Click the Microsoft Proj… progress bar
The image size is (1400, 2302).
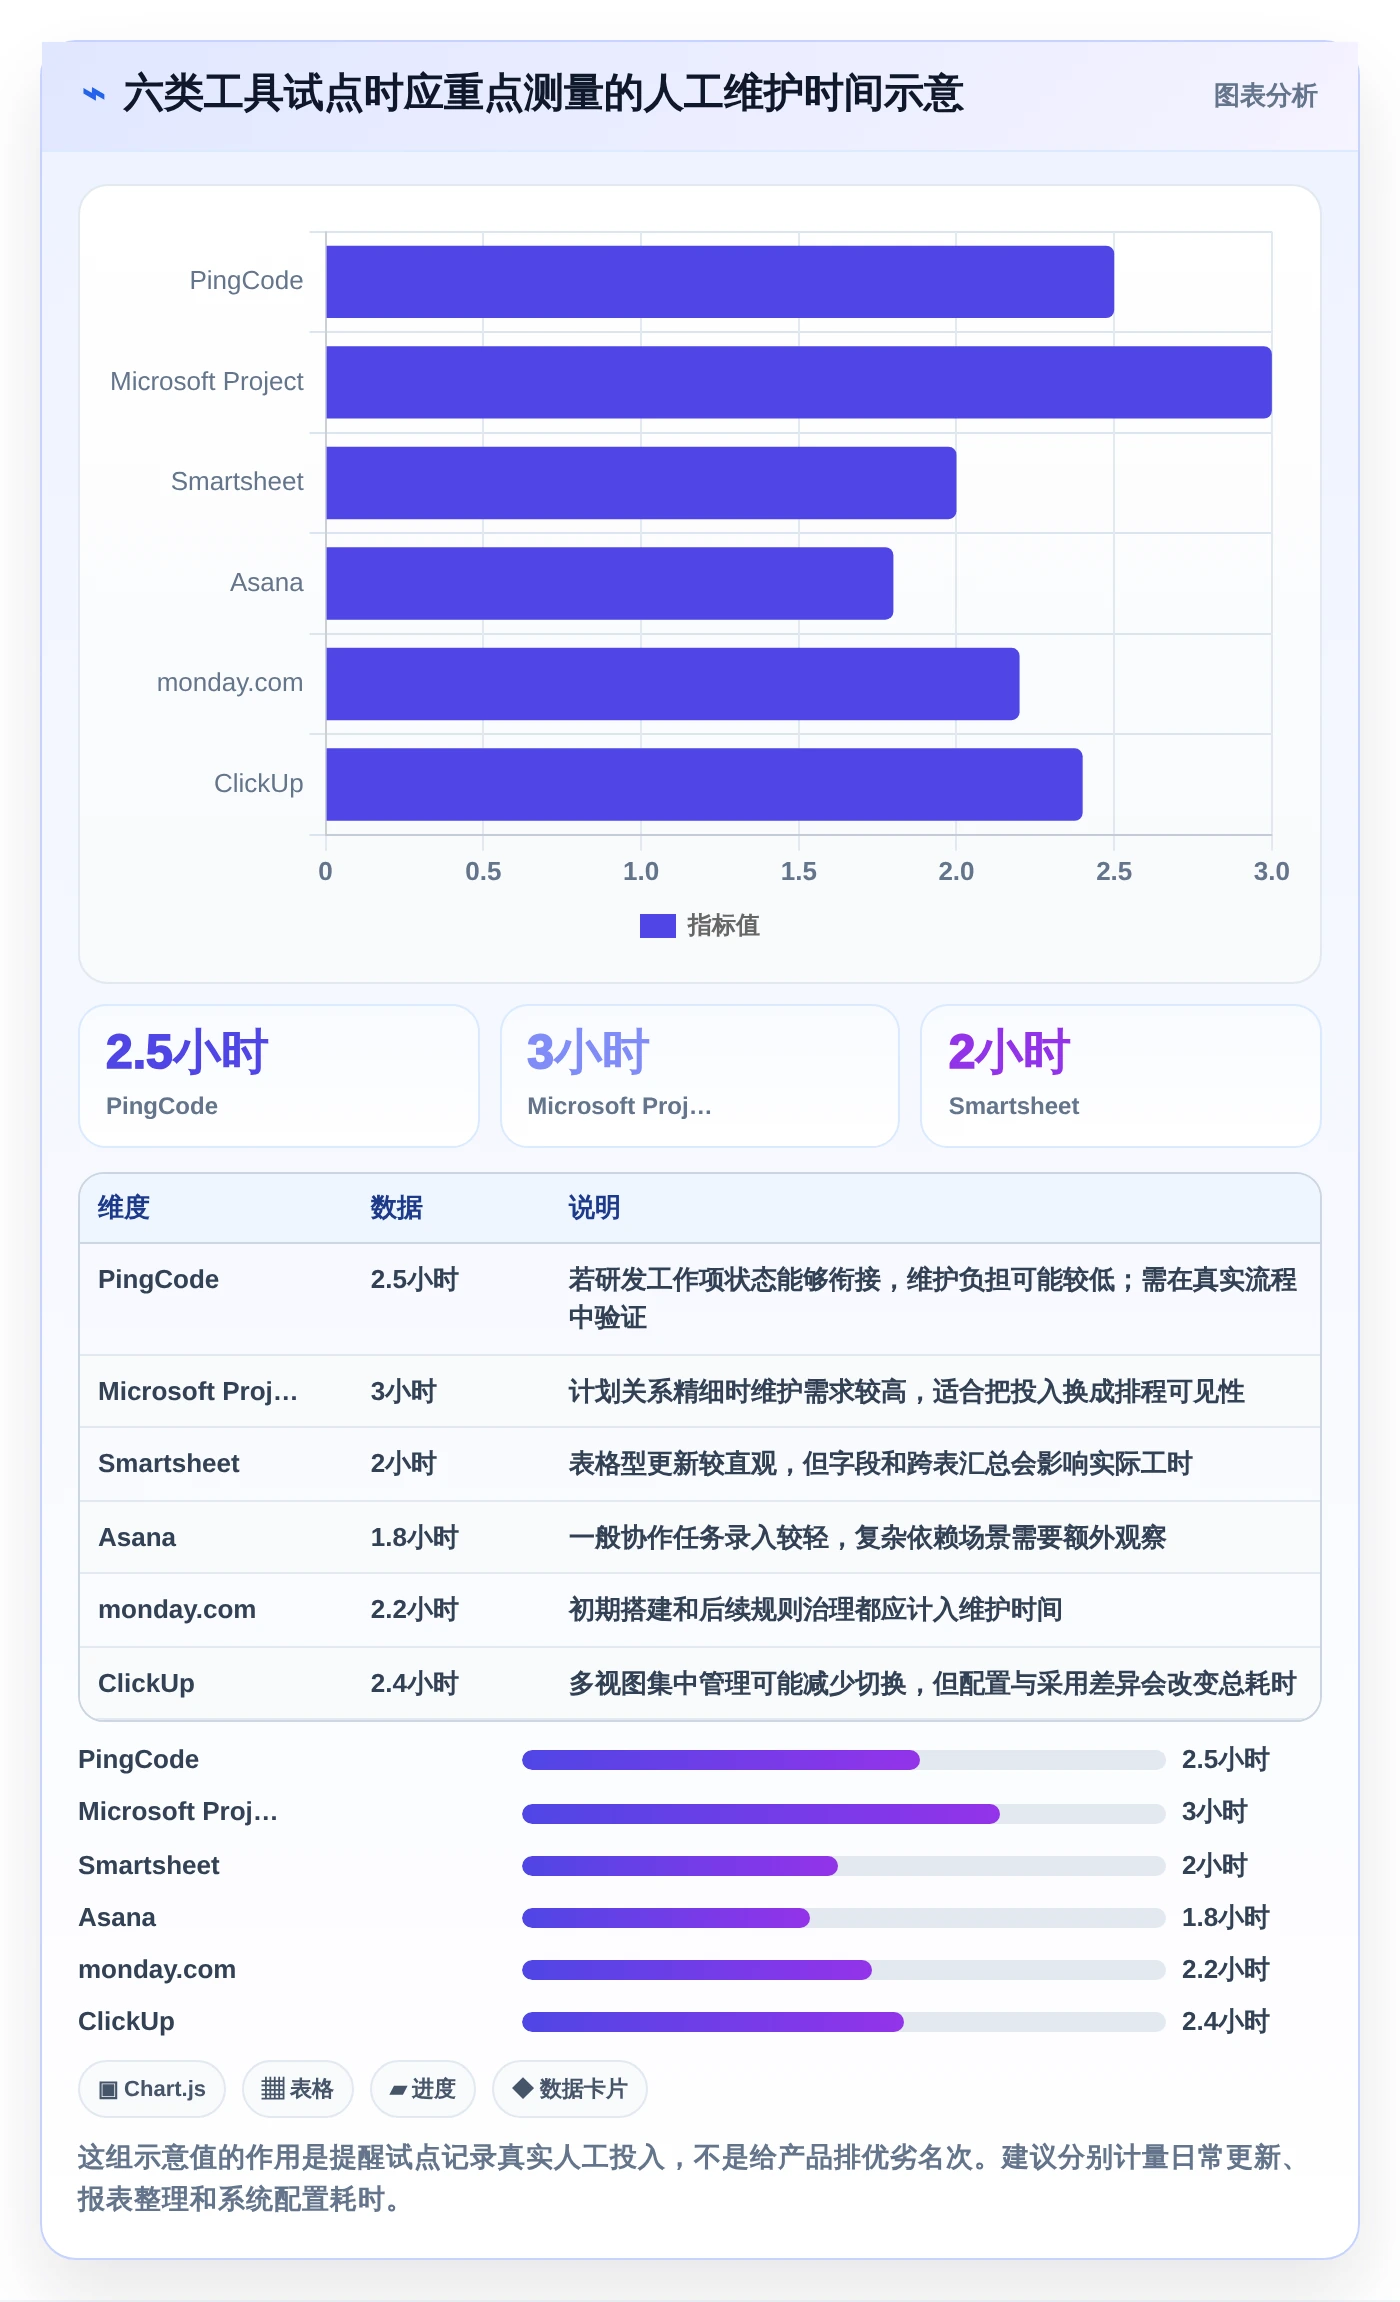(x=844, y=1813)
